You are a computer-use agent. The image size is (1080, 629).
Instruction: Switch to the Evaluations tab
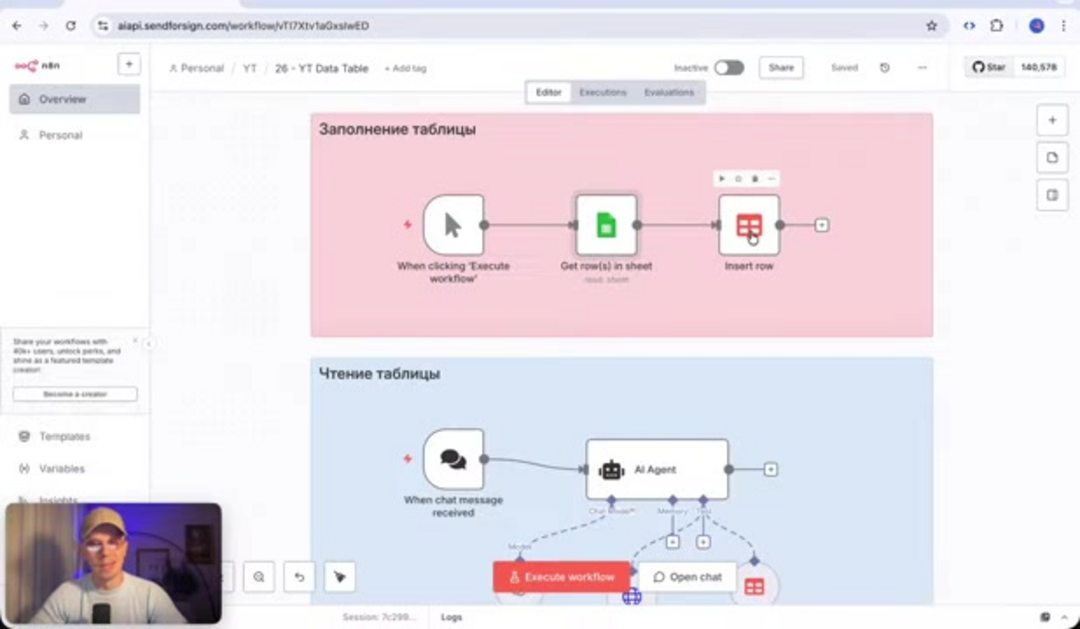pyautogui.click(x=669, y=92)
